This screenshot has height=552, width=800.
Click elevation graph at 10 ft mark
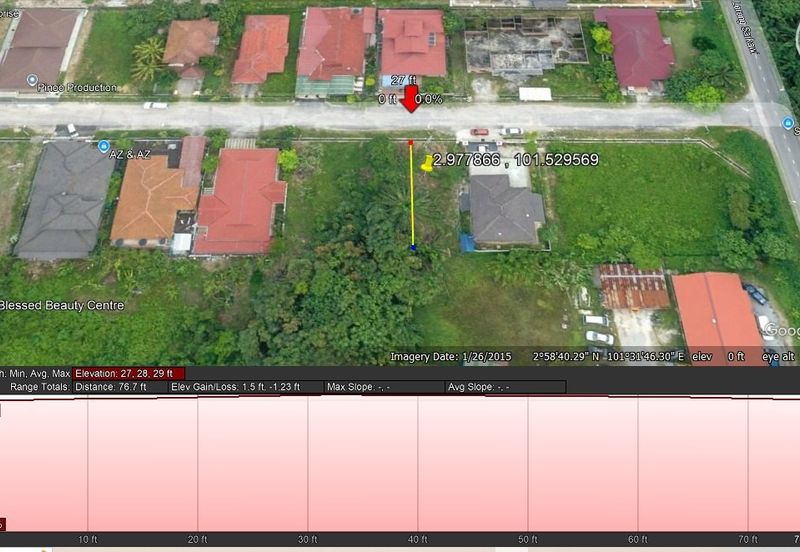click(88, 460)
